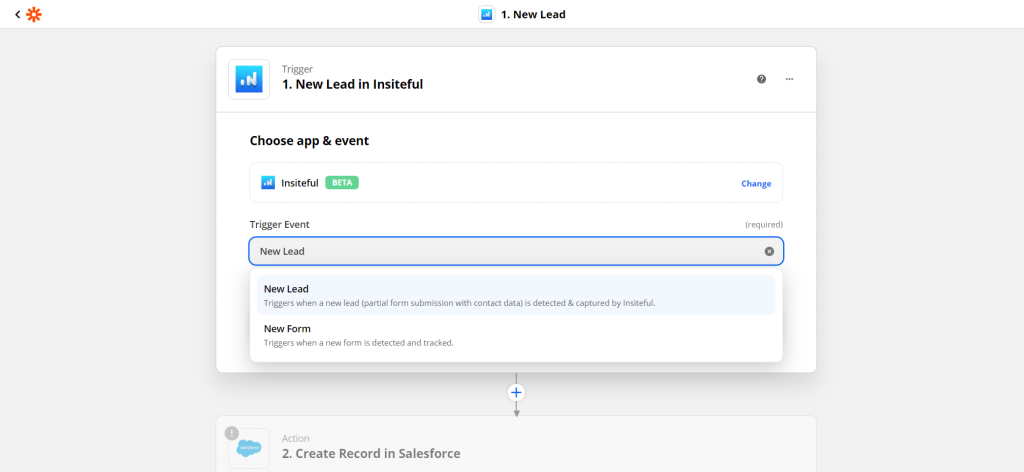
Task: Open help with the question mark icon
Action: (x=761, y=79)
